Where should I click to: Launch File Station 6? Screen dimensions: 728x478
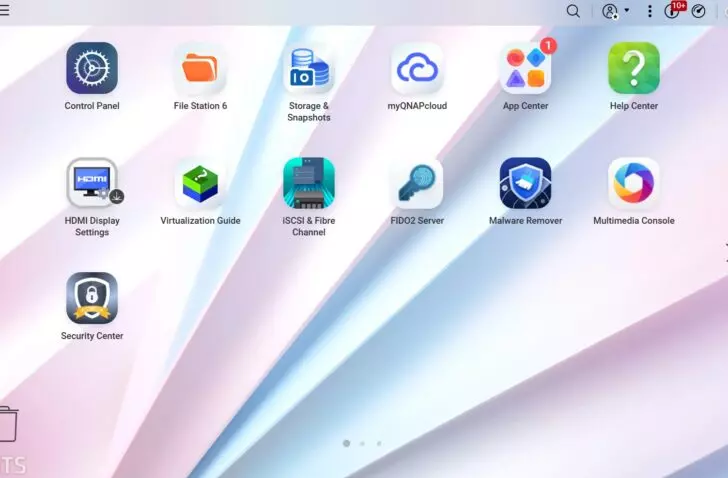[x=200, y=68]
